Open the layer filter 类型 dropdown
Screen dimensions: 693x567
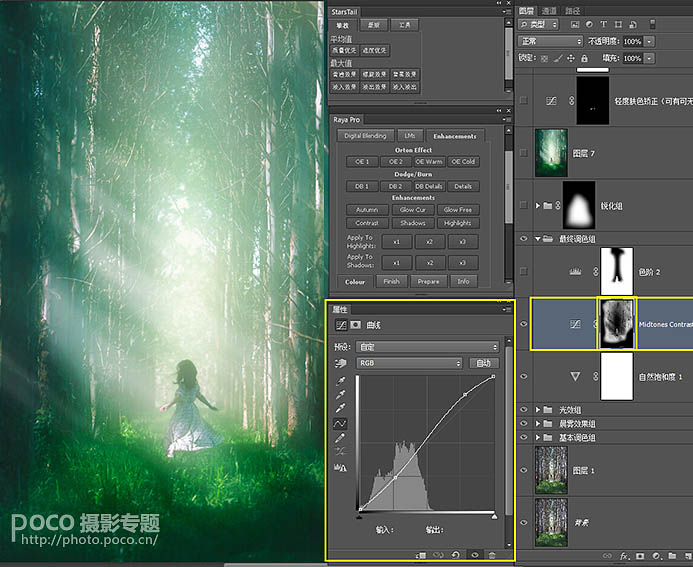point(538,24)
